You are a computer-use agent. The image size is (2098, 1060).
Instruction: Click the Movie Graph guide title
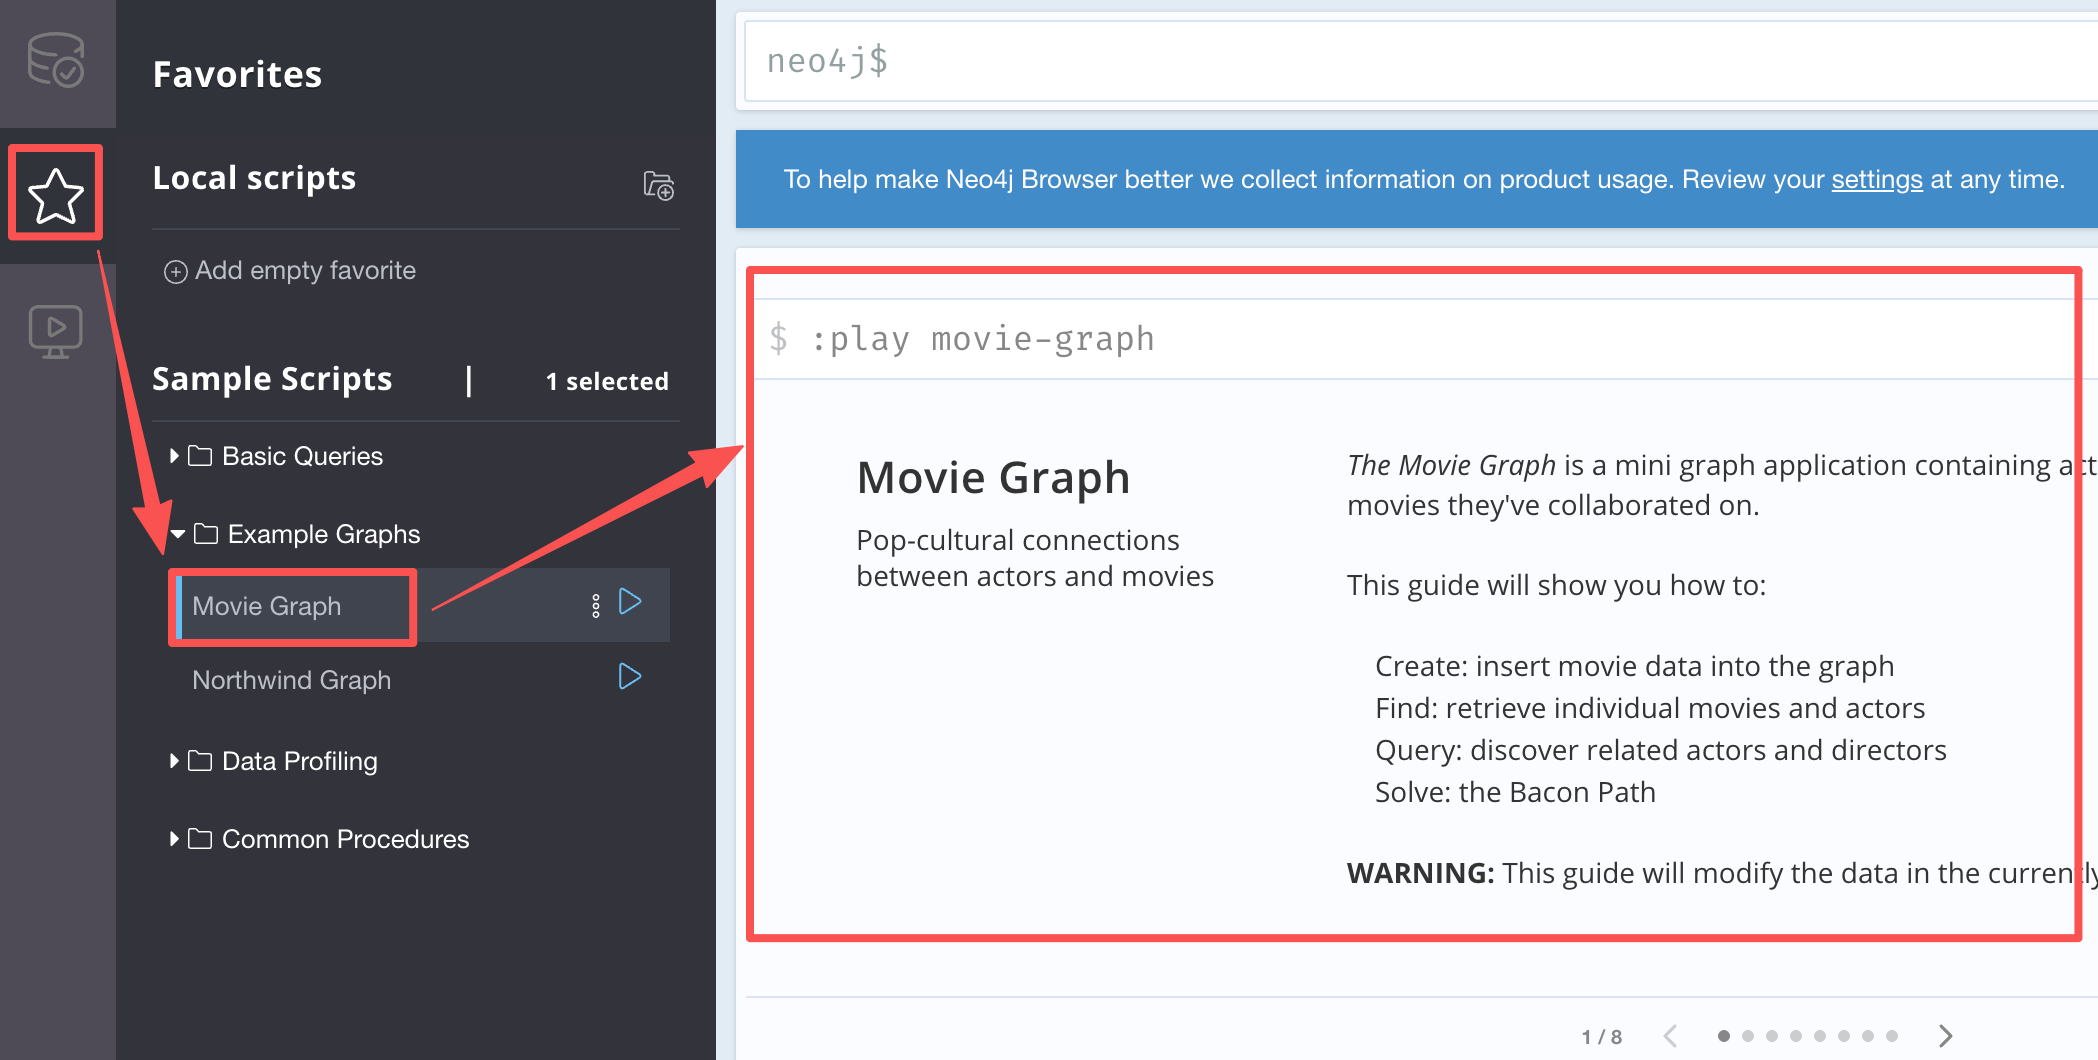(994, 478)
